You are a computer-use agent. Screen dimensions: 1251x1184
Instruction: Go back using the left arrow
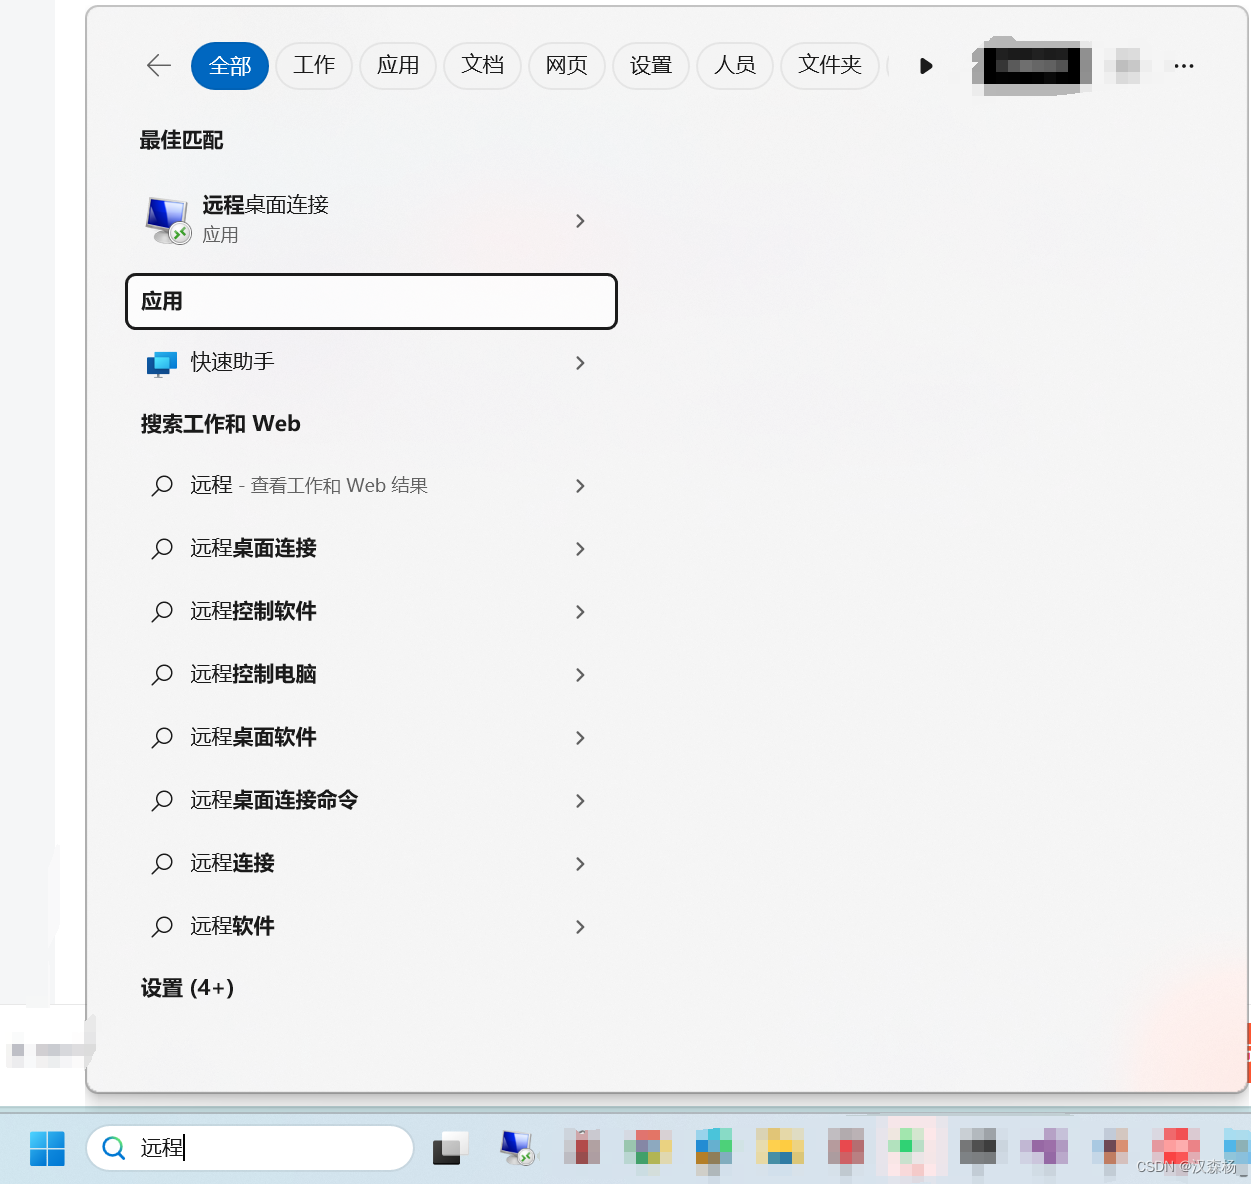tap(159, 66)
